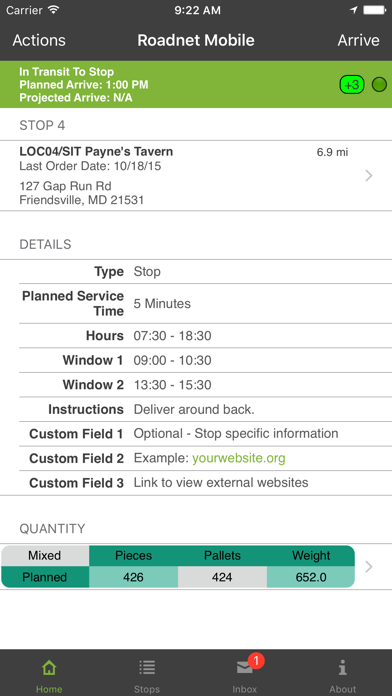392x696 pixels.
Task: Expand the Quantity table chevron
Action: pyautogui.click(x=368, y=567)
